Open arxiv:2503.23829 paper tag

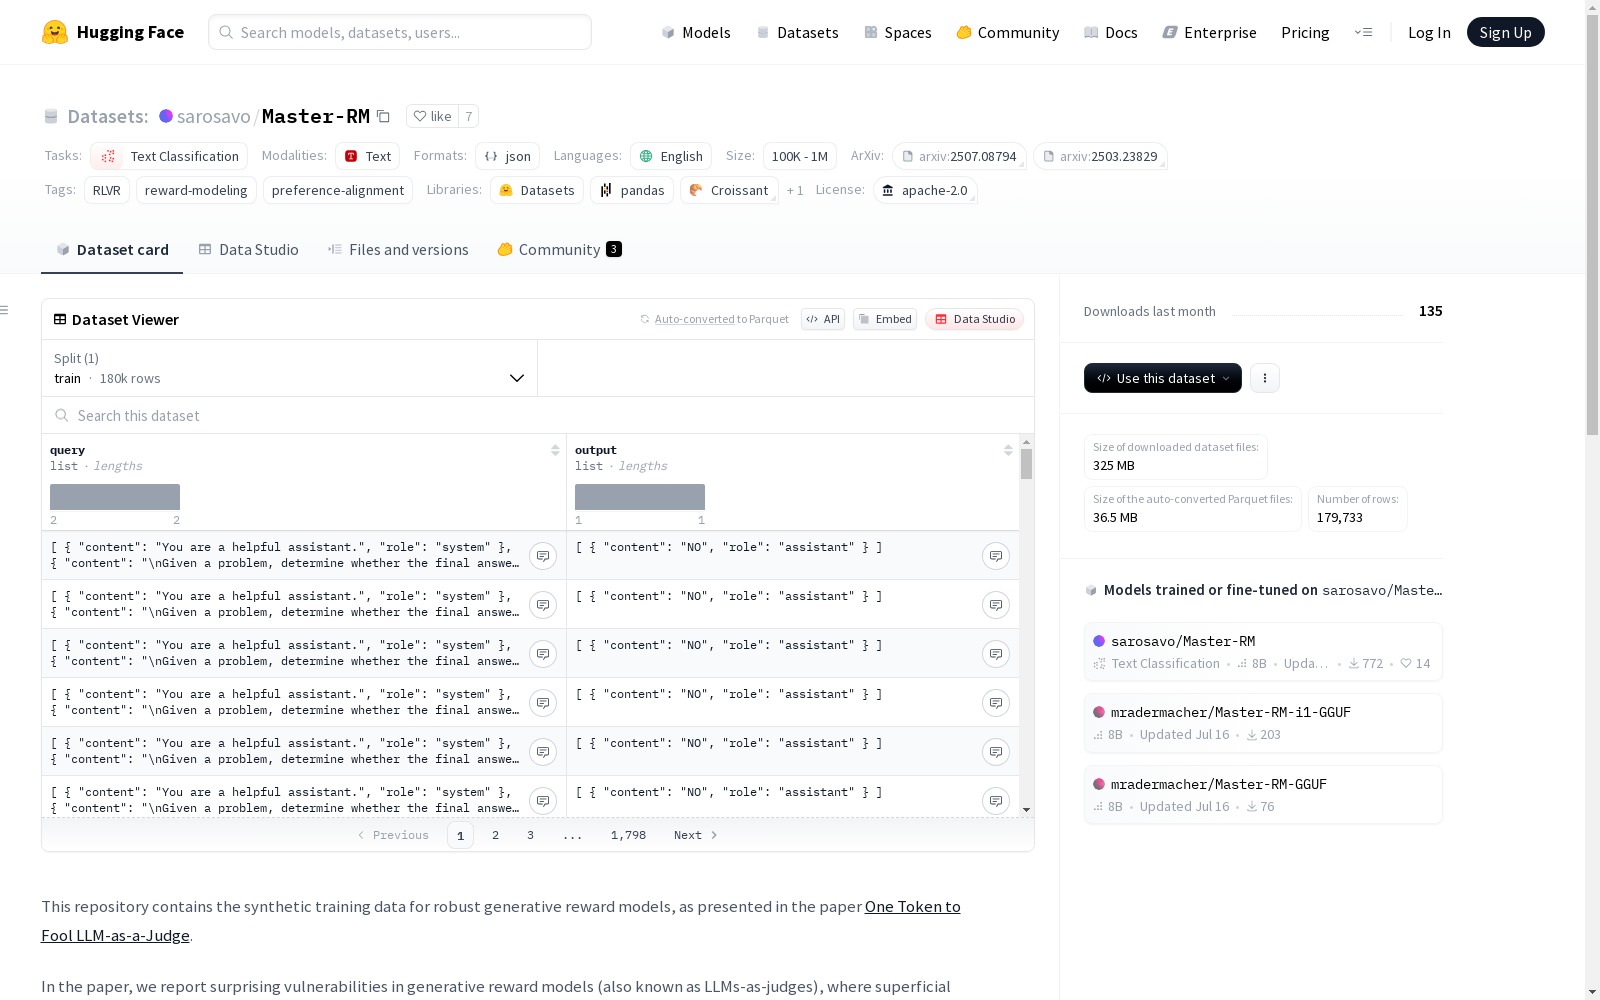(x=1100, y=156)
